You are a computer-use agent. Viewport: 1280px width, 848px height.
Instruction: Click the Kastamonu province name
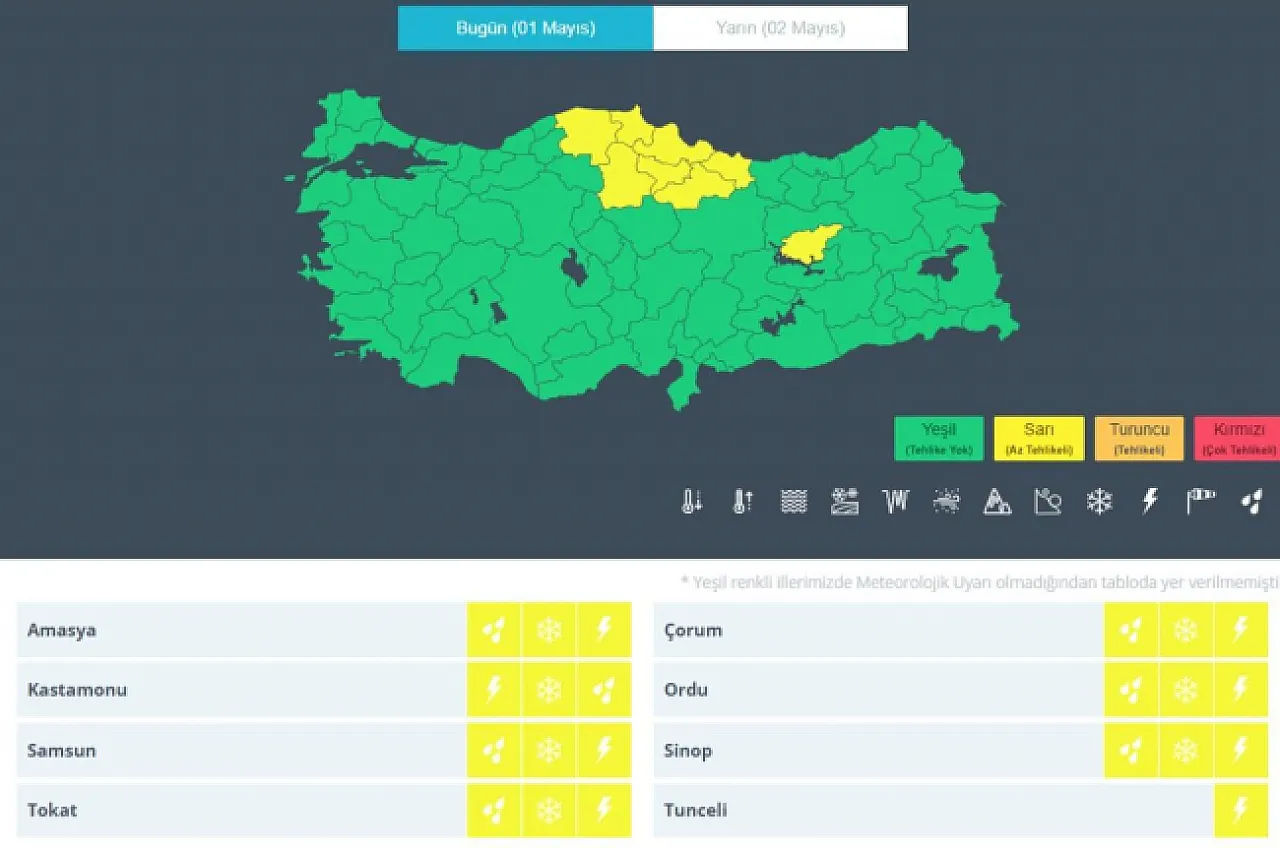pyautogui.click(x=77, y=690)
